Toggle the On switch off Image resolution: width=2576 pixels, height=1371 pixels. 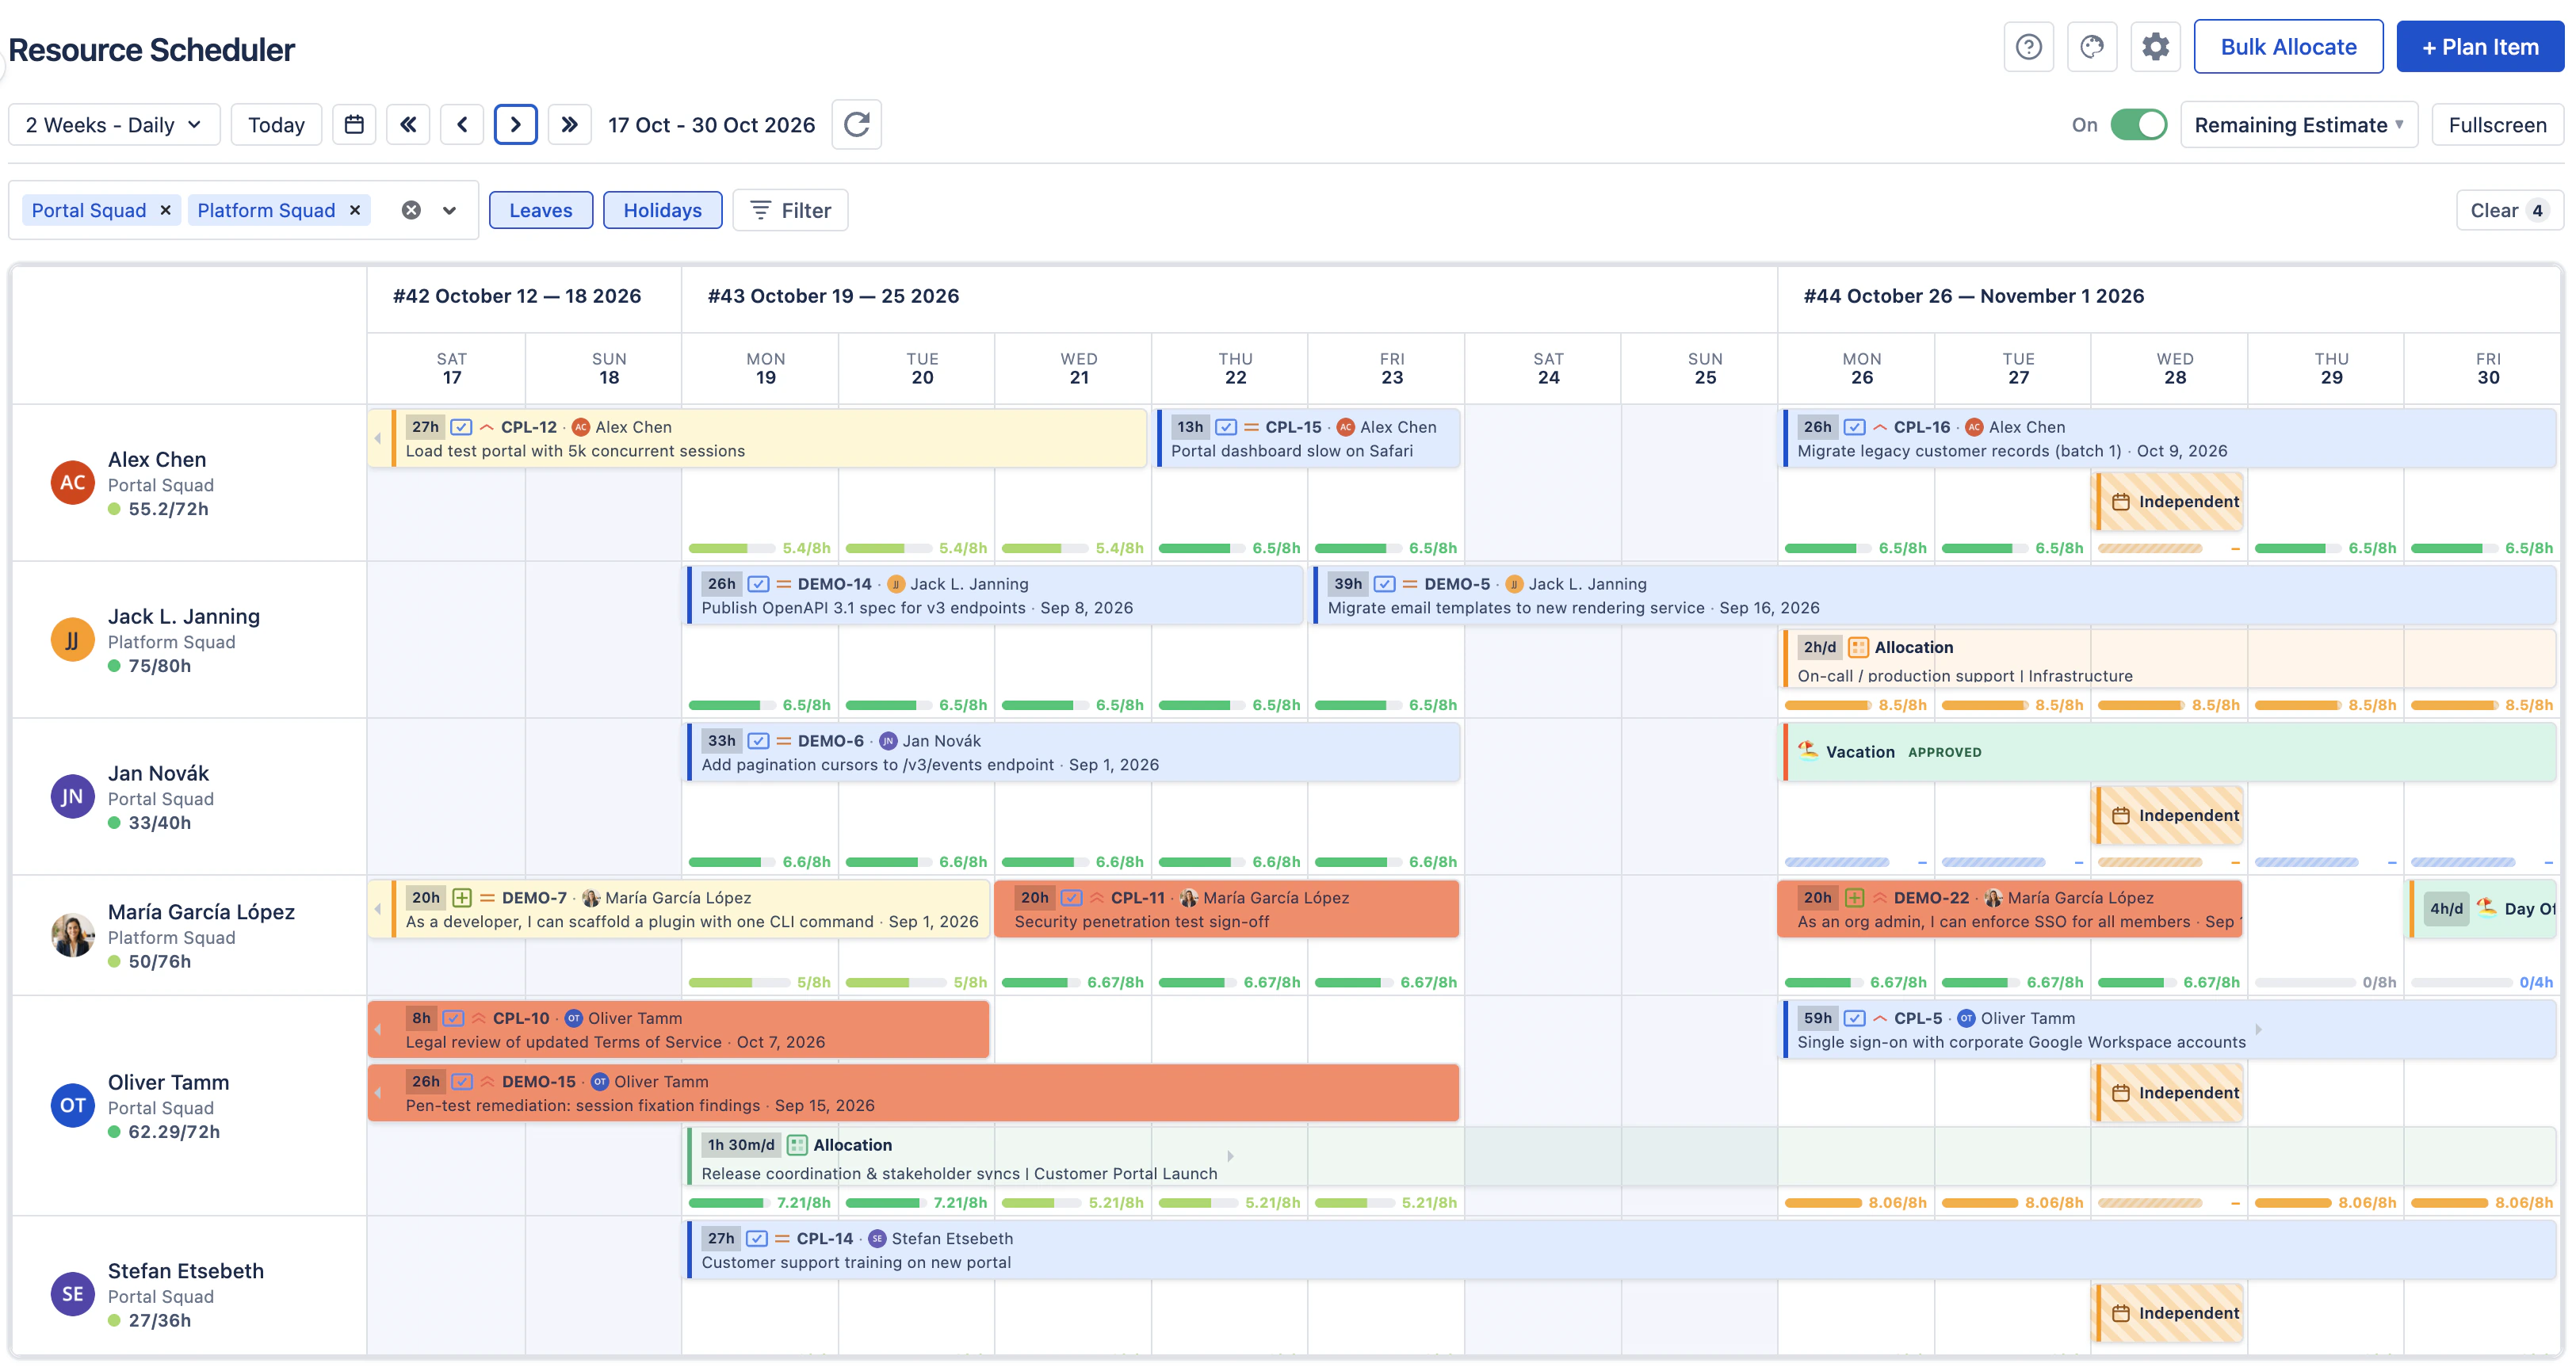[x=2138, y=125]
